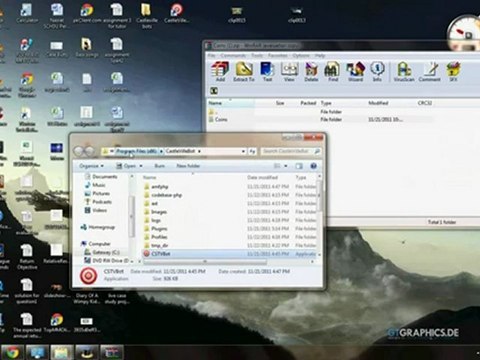
Task: Open the Favorites menu in WinRAR
Action: coord(278,55)
